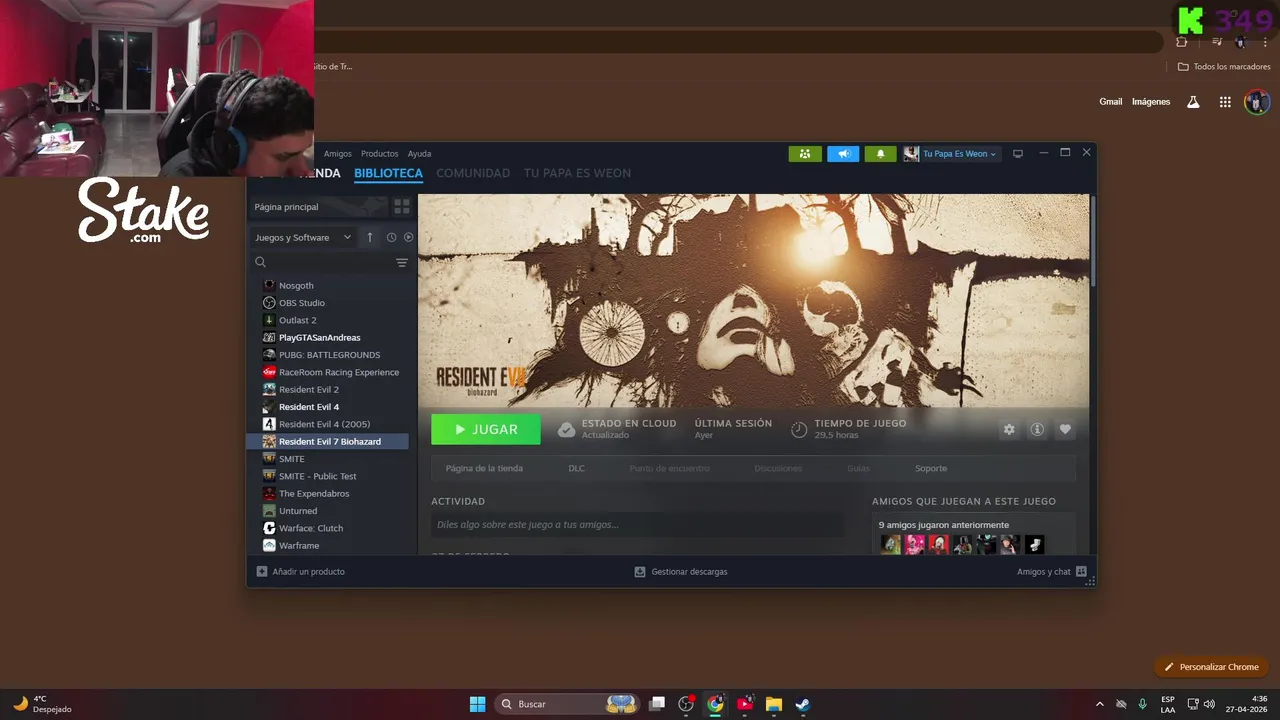Image resolution: width=1280 pixels, height=720 pixels.
Task: Open the Discusiones link
Action: pos(778,468)
